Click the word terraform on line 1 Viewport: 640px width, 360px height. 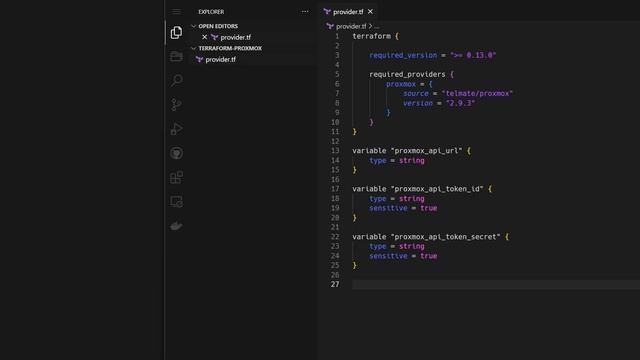coord(371,36)
